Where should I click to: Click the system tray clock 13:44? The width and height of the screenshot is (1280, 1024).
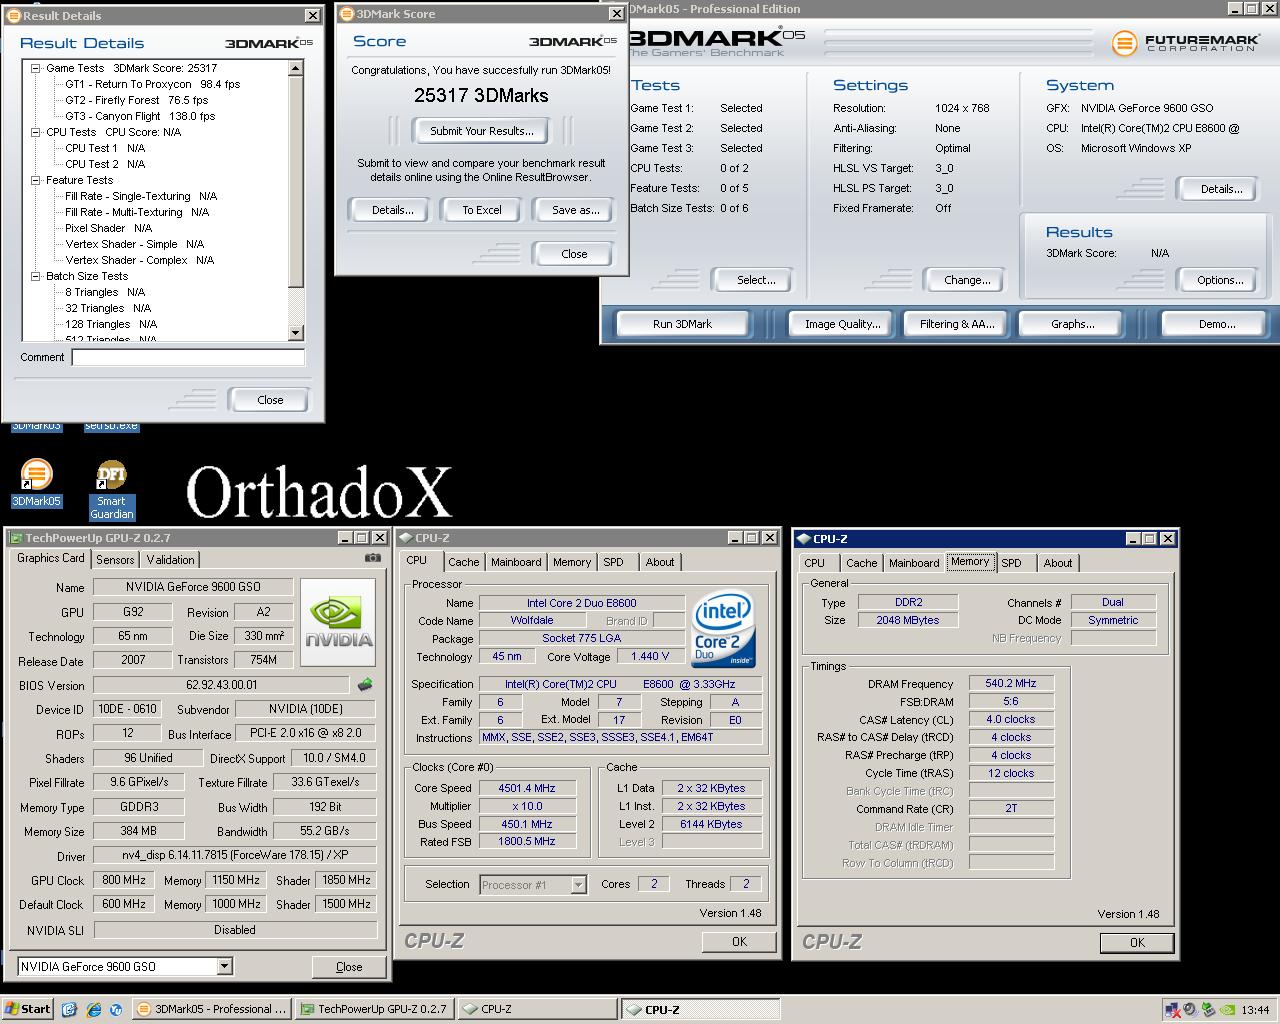coord(1255,1010)
